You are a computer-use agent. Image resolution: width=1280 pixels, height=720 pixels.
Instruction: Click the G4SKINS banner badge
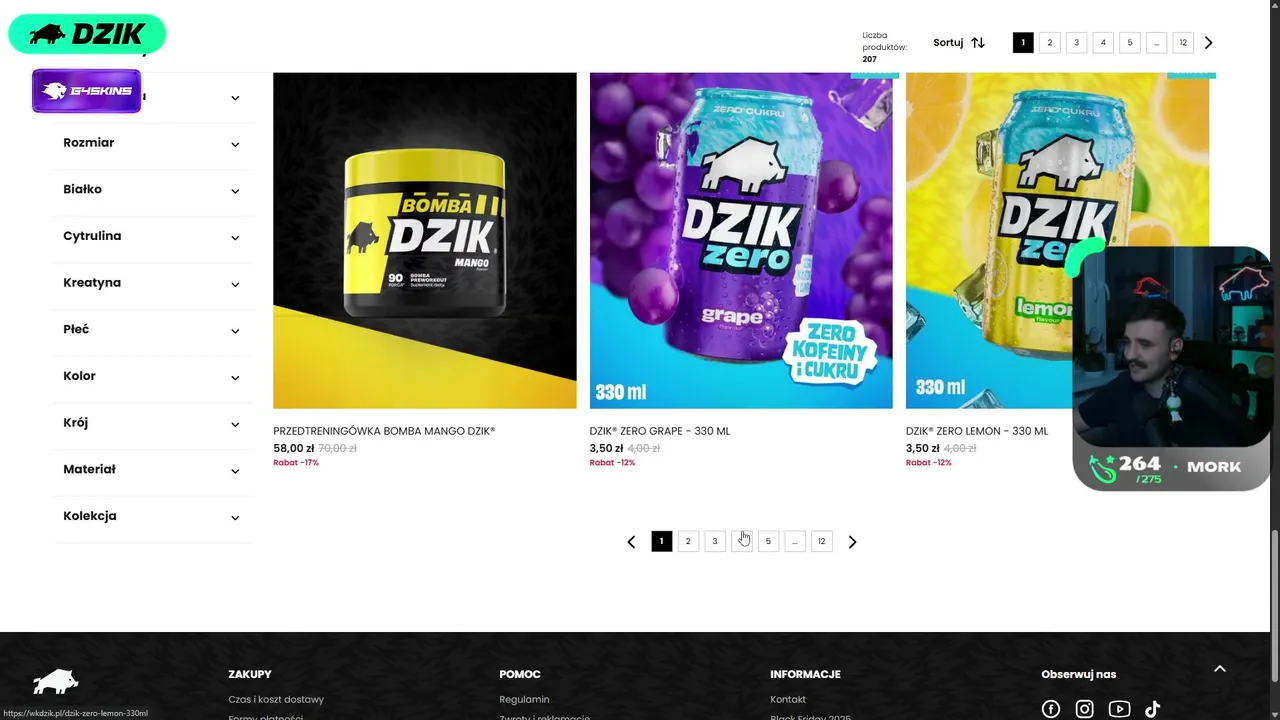click(x=87, y=91)
